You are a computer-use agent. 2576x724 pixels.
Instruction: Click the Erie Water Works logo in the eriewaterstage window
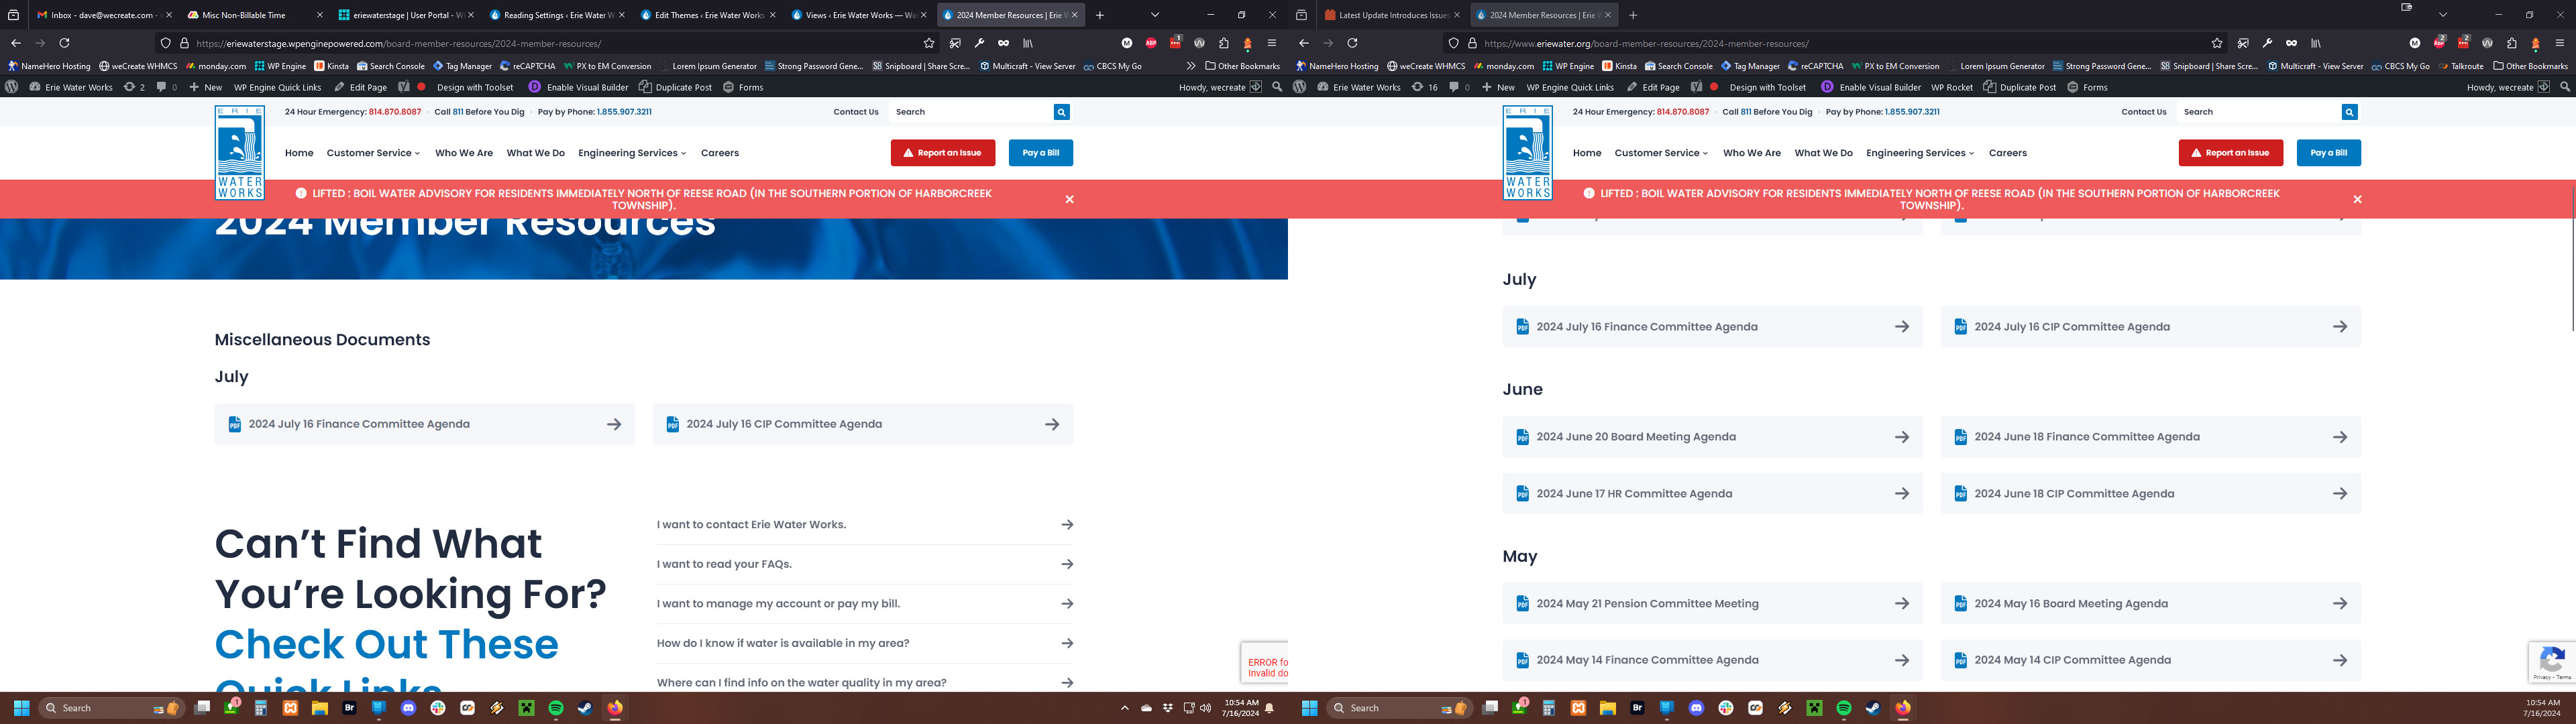pos(240,152)
